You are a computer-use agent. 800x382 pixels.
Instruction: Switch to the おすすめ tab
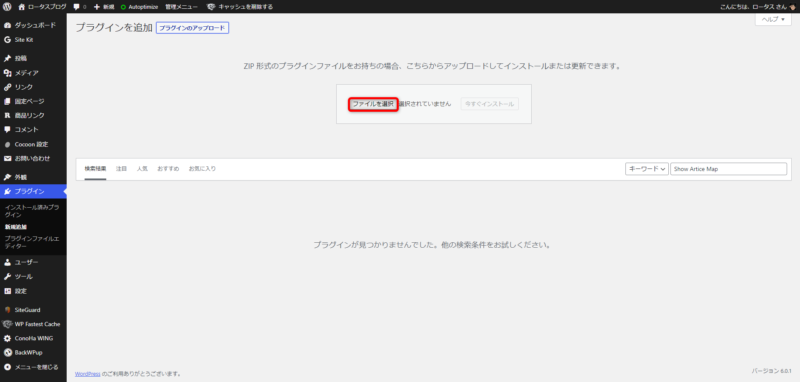click(x=168, y=169)
